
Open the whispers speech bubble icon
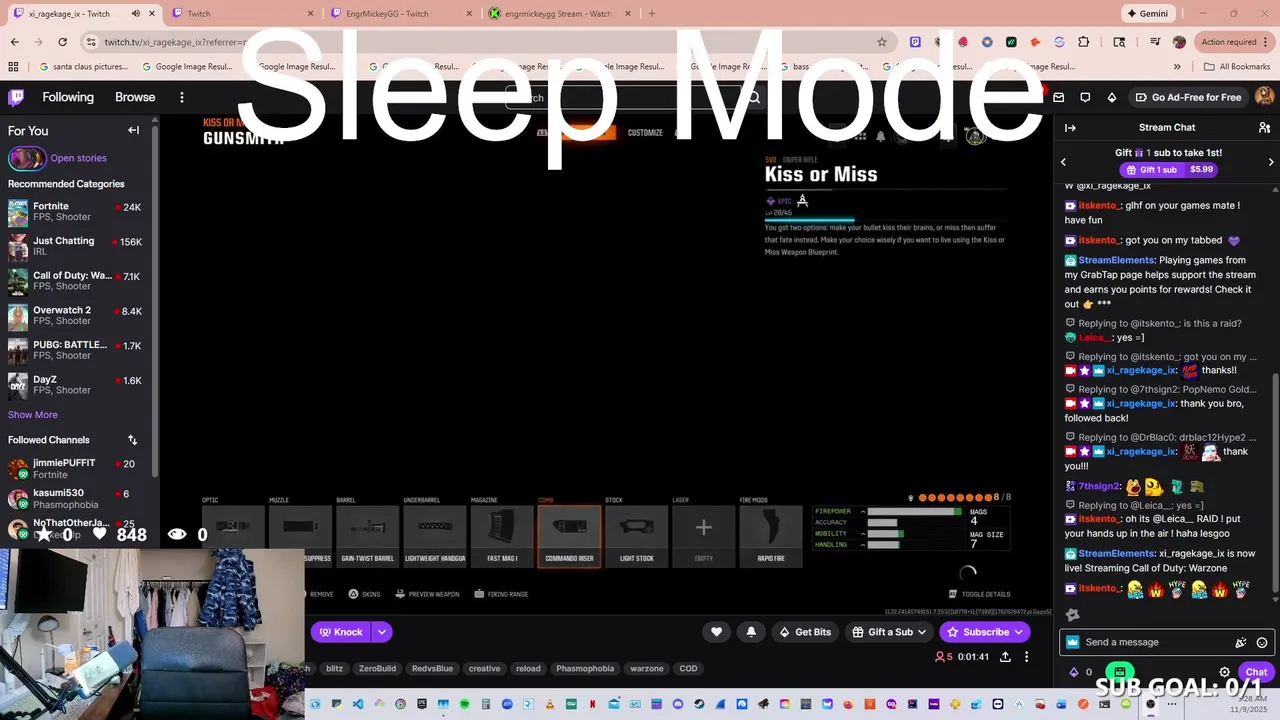pos(1085,97)
